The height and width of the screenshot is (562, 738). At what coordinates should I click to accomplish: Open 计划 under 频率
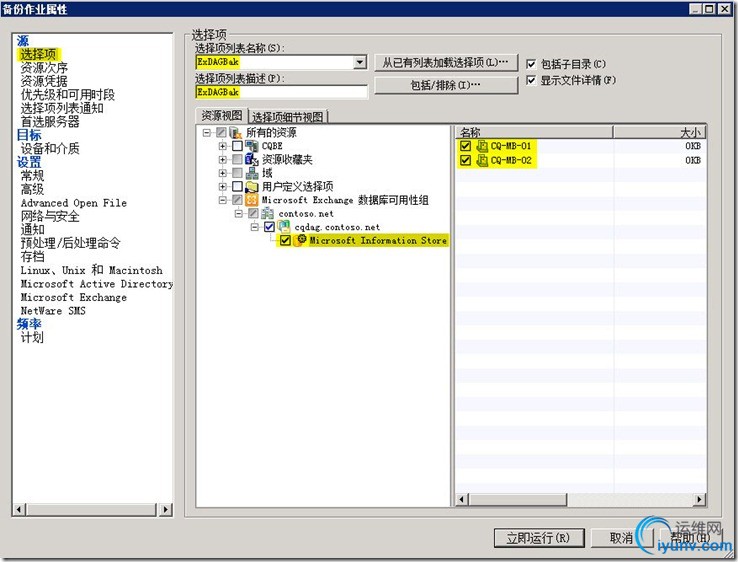click(x=32, y=337)
